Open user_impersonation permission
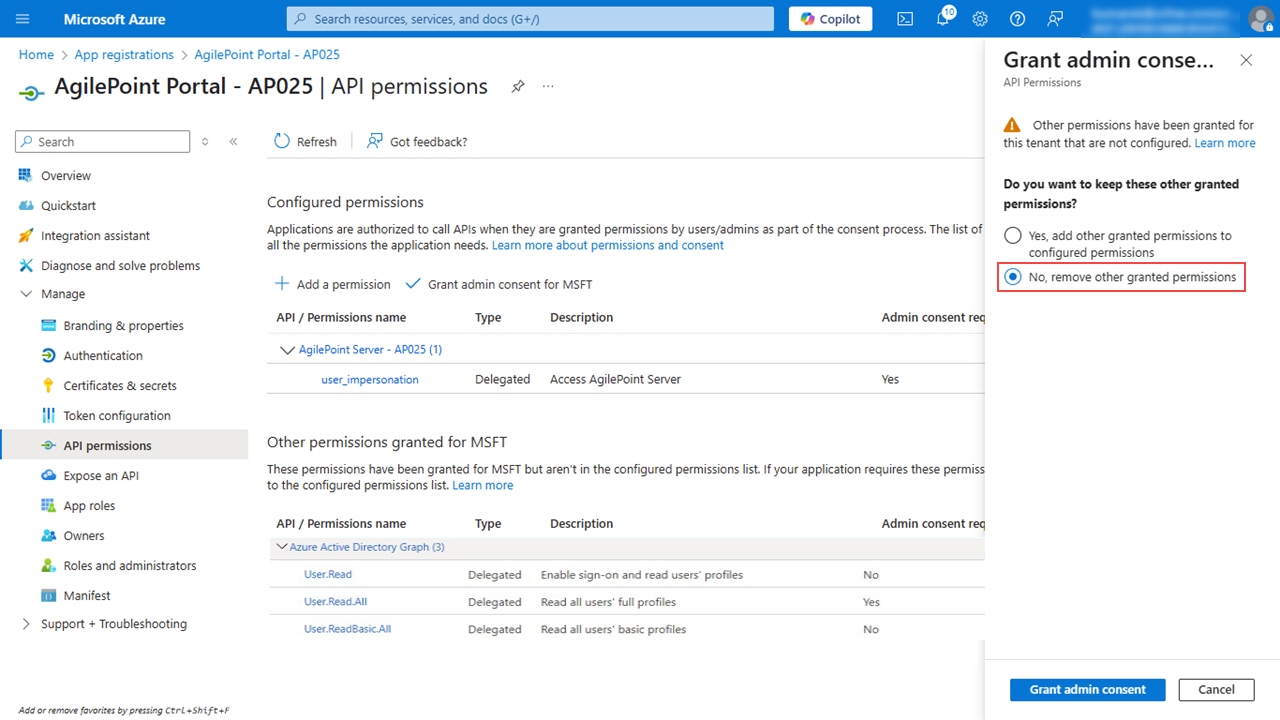Screen dimensions: 1280x720 pos(370,379)
